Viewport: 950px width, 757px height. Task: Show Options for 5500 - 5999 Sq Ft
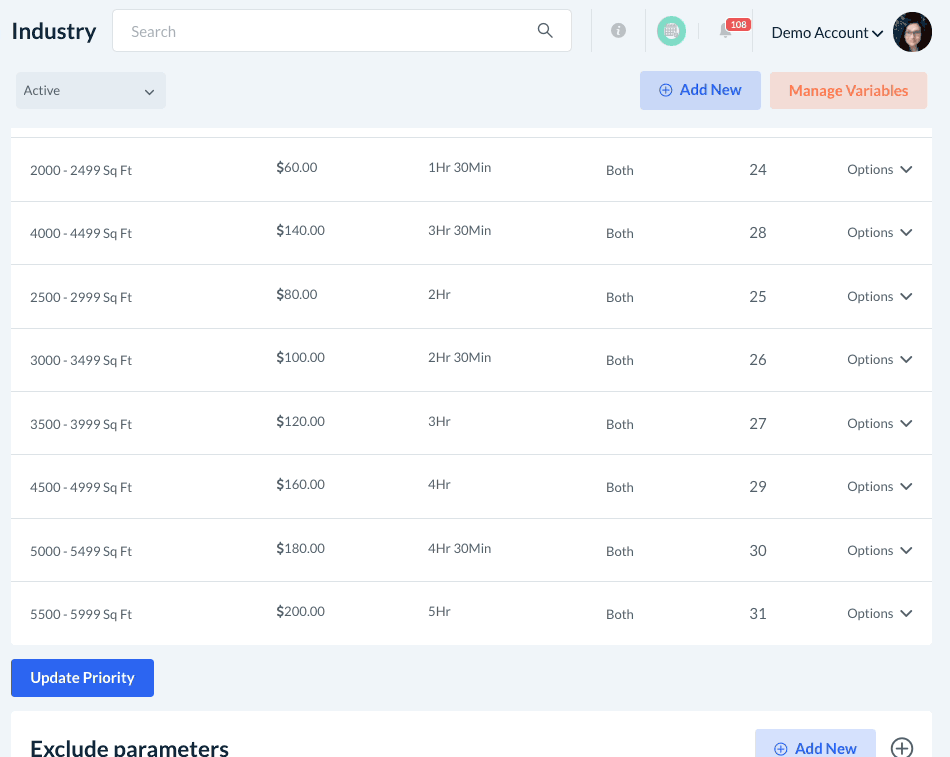point(879,614)
